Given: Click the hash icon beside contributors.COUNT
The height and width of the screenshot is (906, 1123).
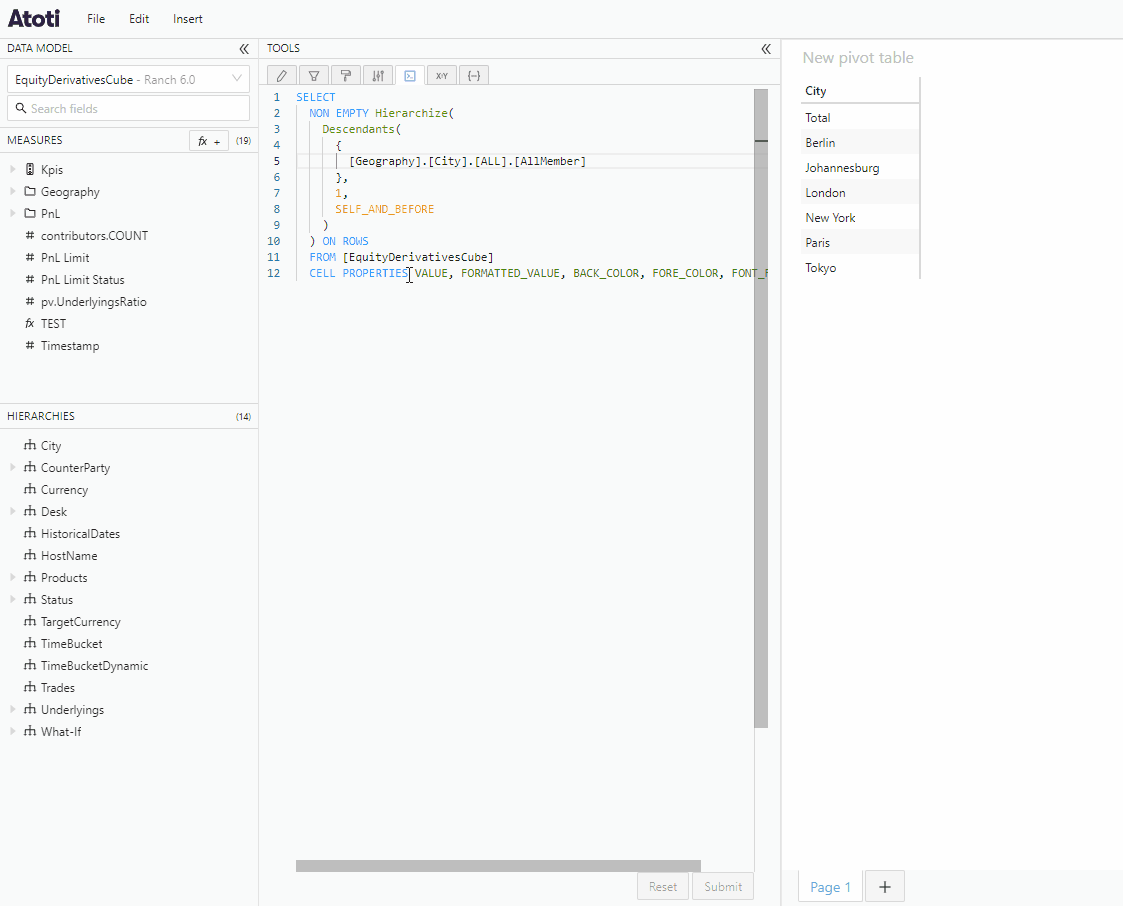Looking at the screenshot, I should click(x=30, y=236).
